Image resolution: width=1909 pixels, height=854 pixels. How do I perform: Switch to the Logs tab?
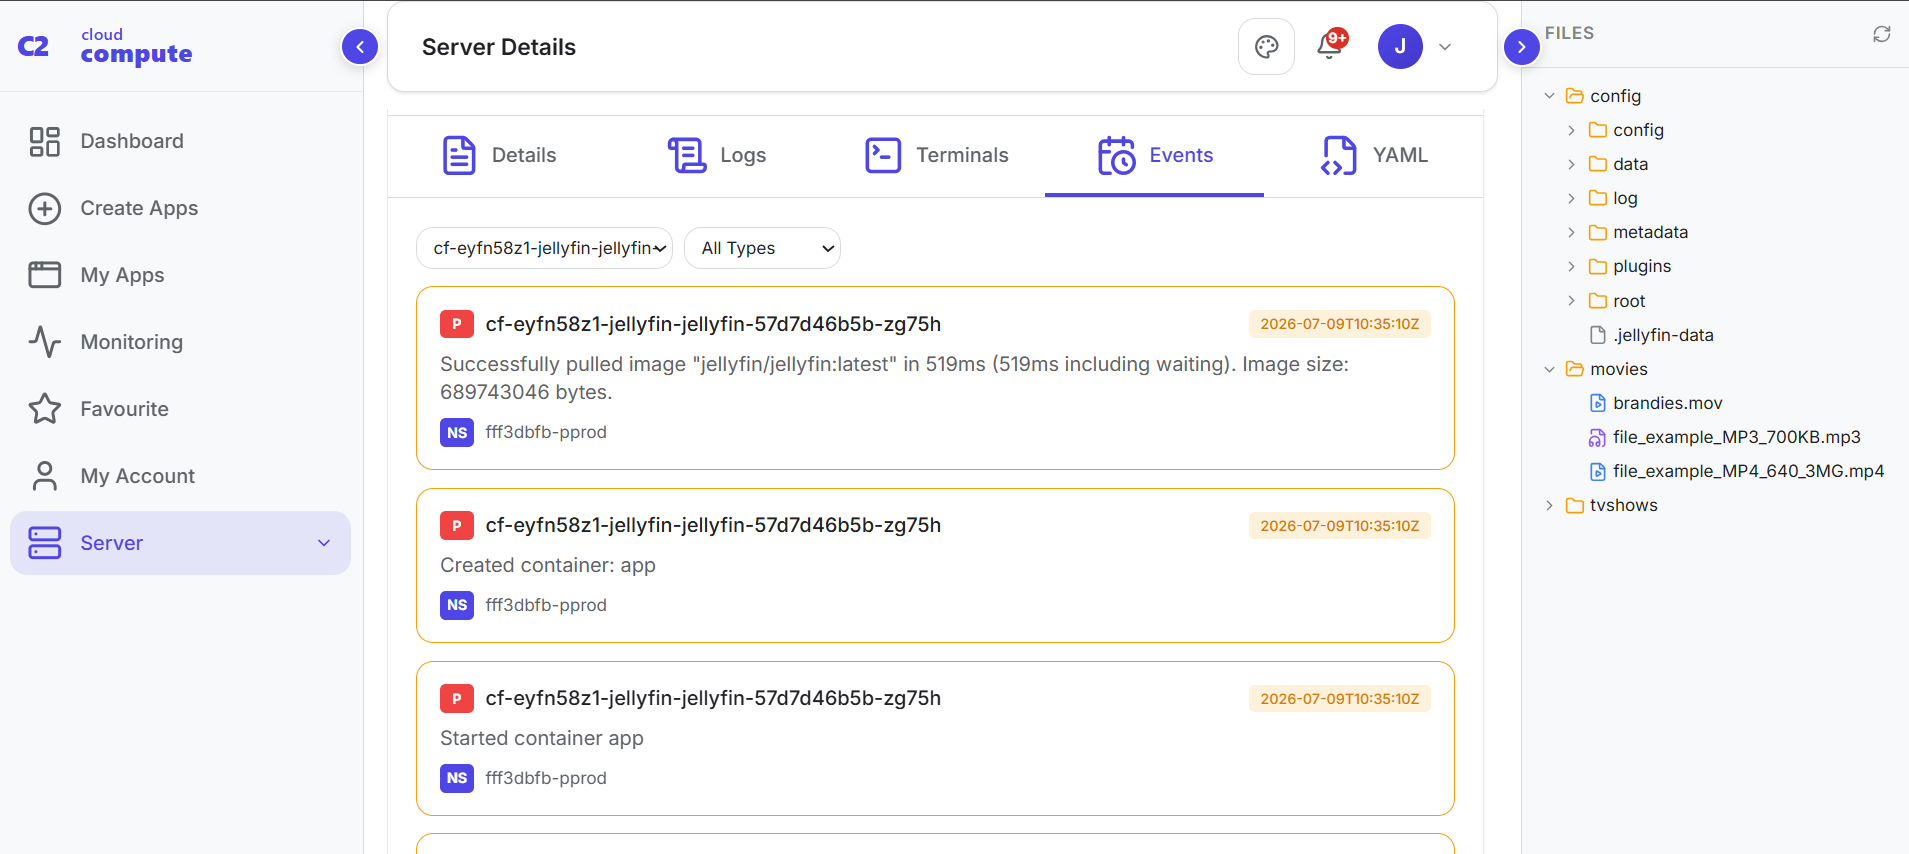tap(716, 155)
